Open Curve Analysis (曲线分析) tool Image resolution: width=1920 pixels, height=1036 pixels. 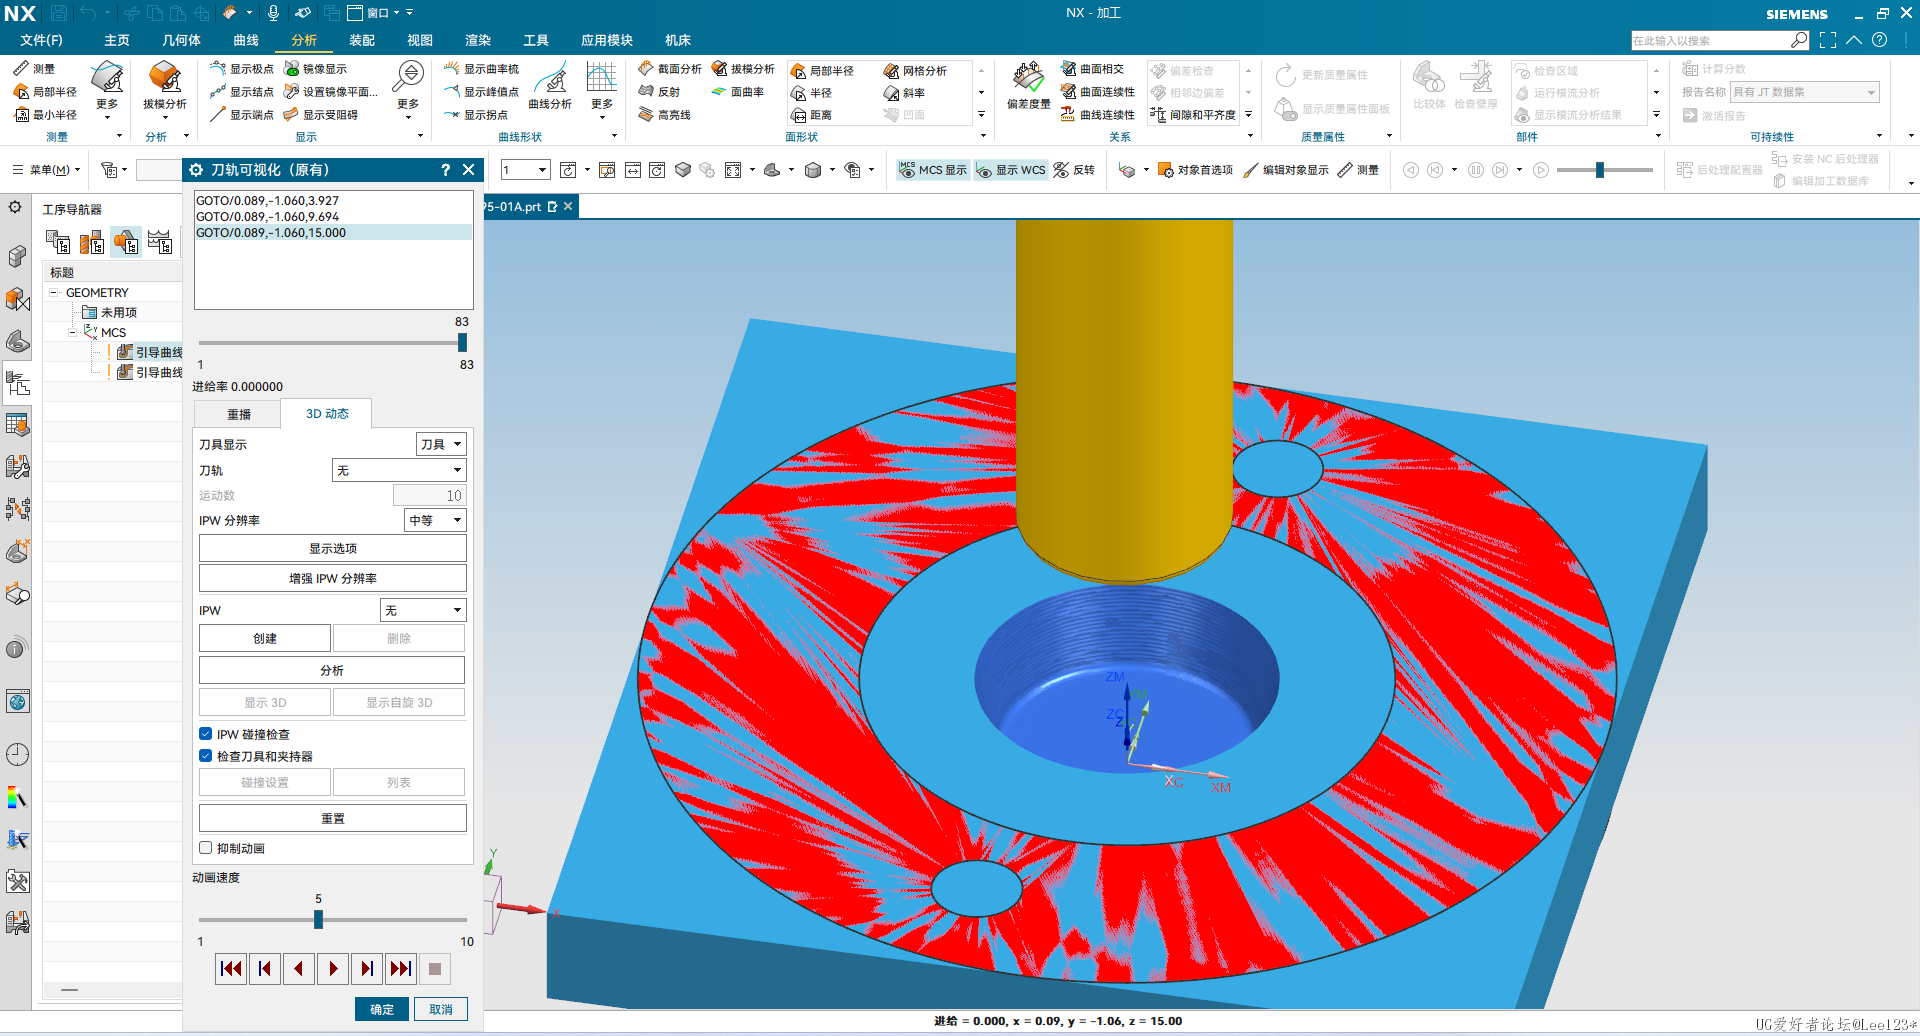(550, 86)
